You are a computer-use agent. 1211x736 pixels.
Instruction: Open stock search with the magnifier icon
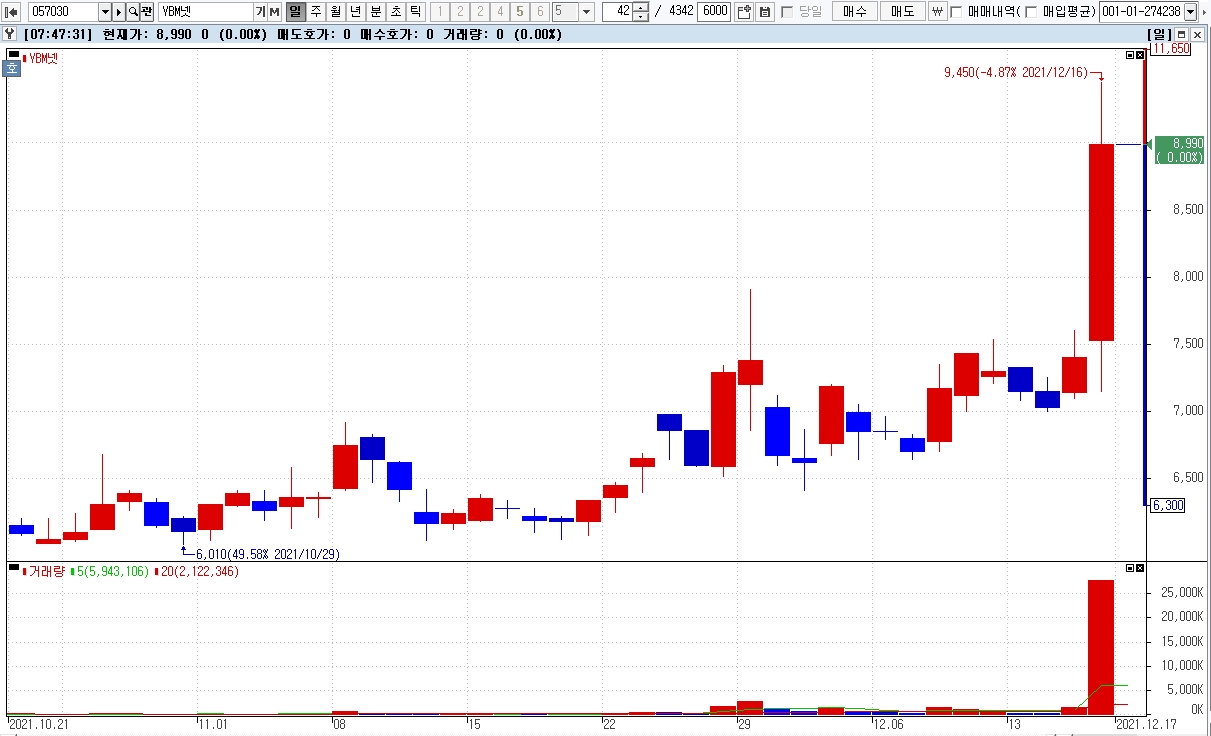(133, 12)
